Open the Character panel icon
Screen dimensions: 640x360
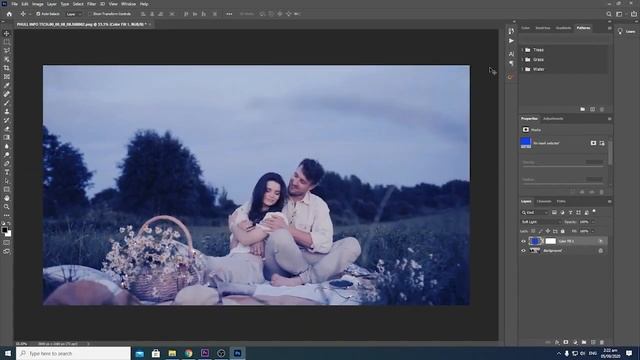coord(511,54)
